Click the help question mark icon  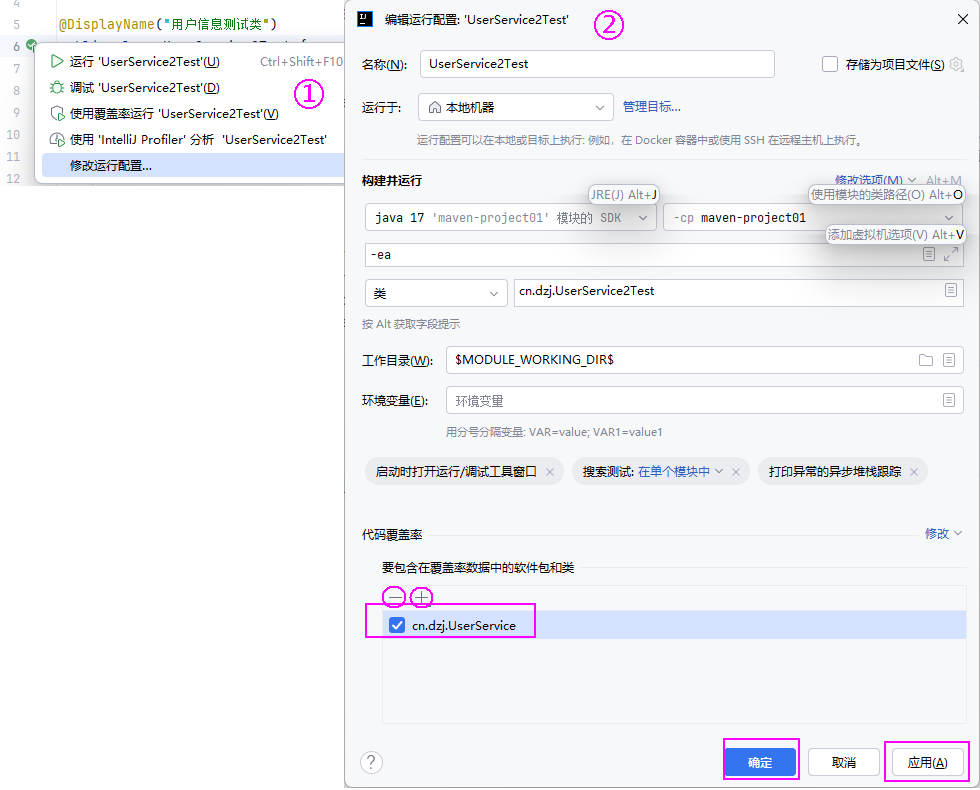[x=372, y=762]
